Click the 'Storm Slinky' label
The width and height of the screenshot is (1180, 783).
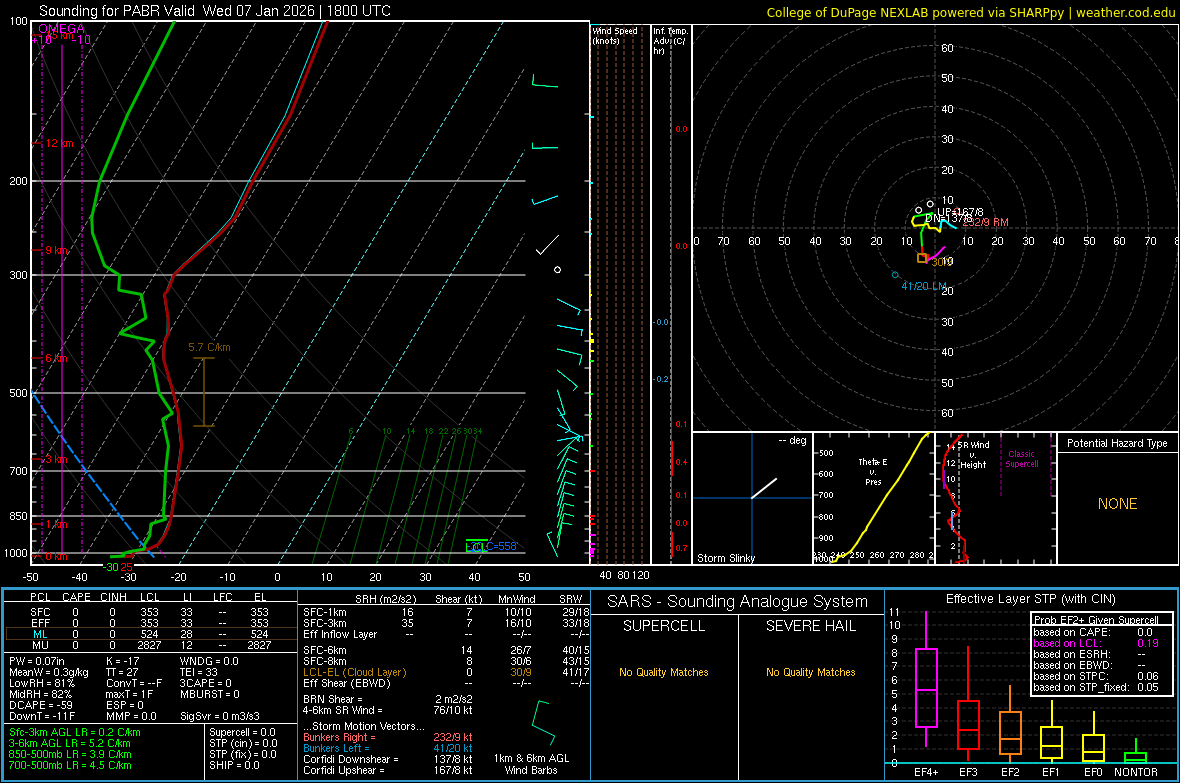coord(725,558)
